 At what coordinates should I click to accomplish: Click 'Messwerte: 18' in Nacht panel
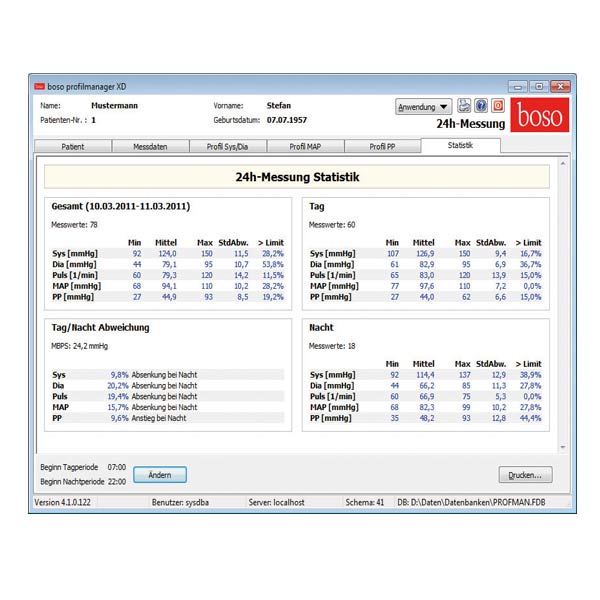[332, 346]
